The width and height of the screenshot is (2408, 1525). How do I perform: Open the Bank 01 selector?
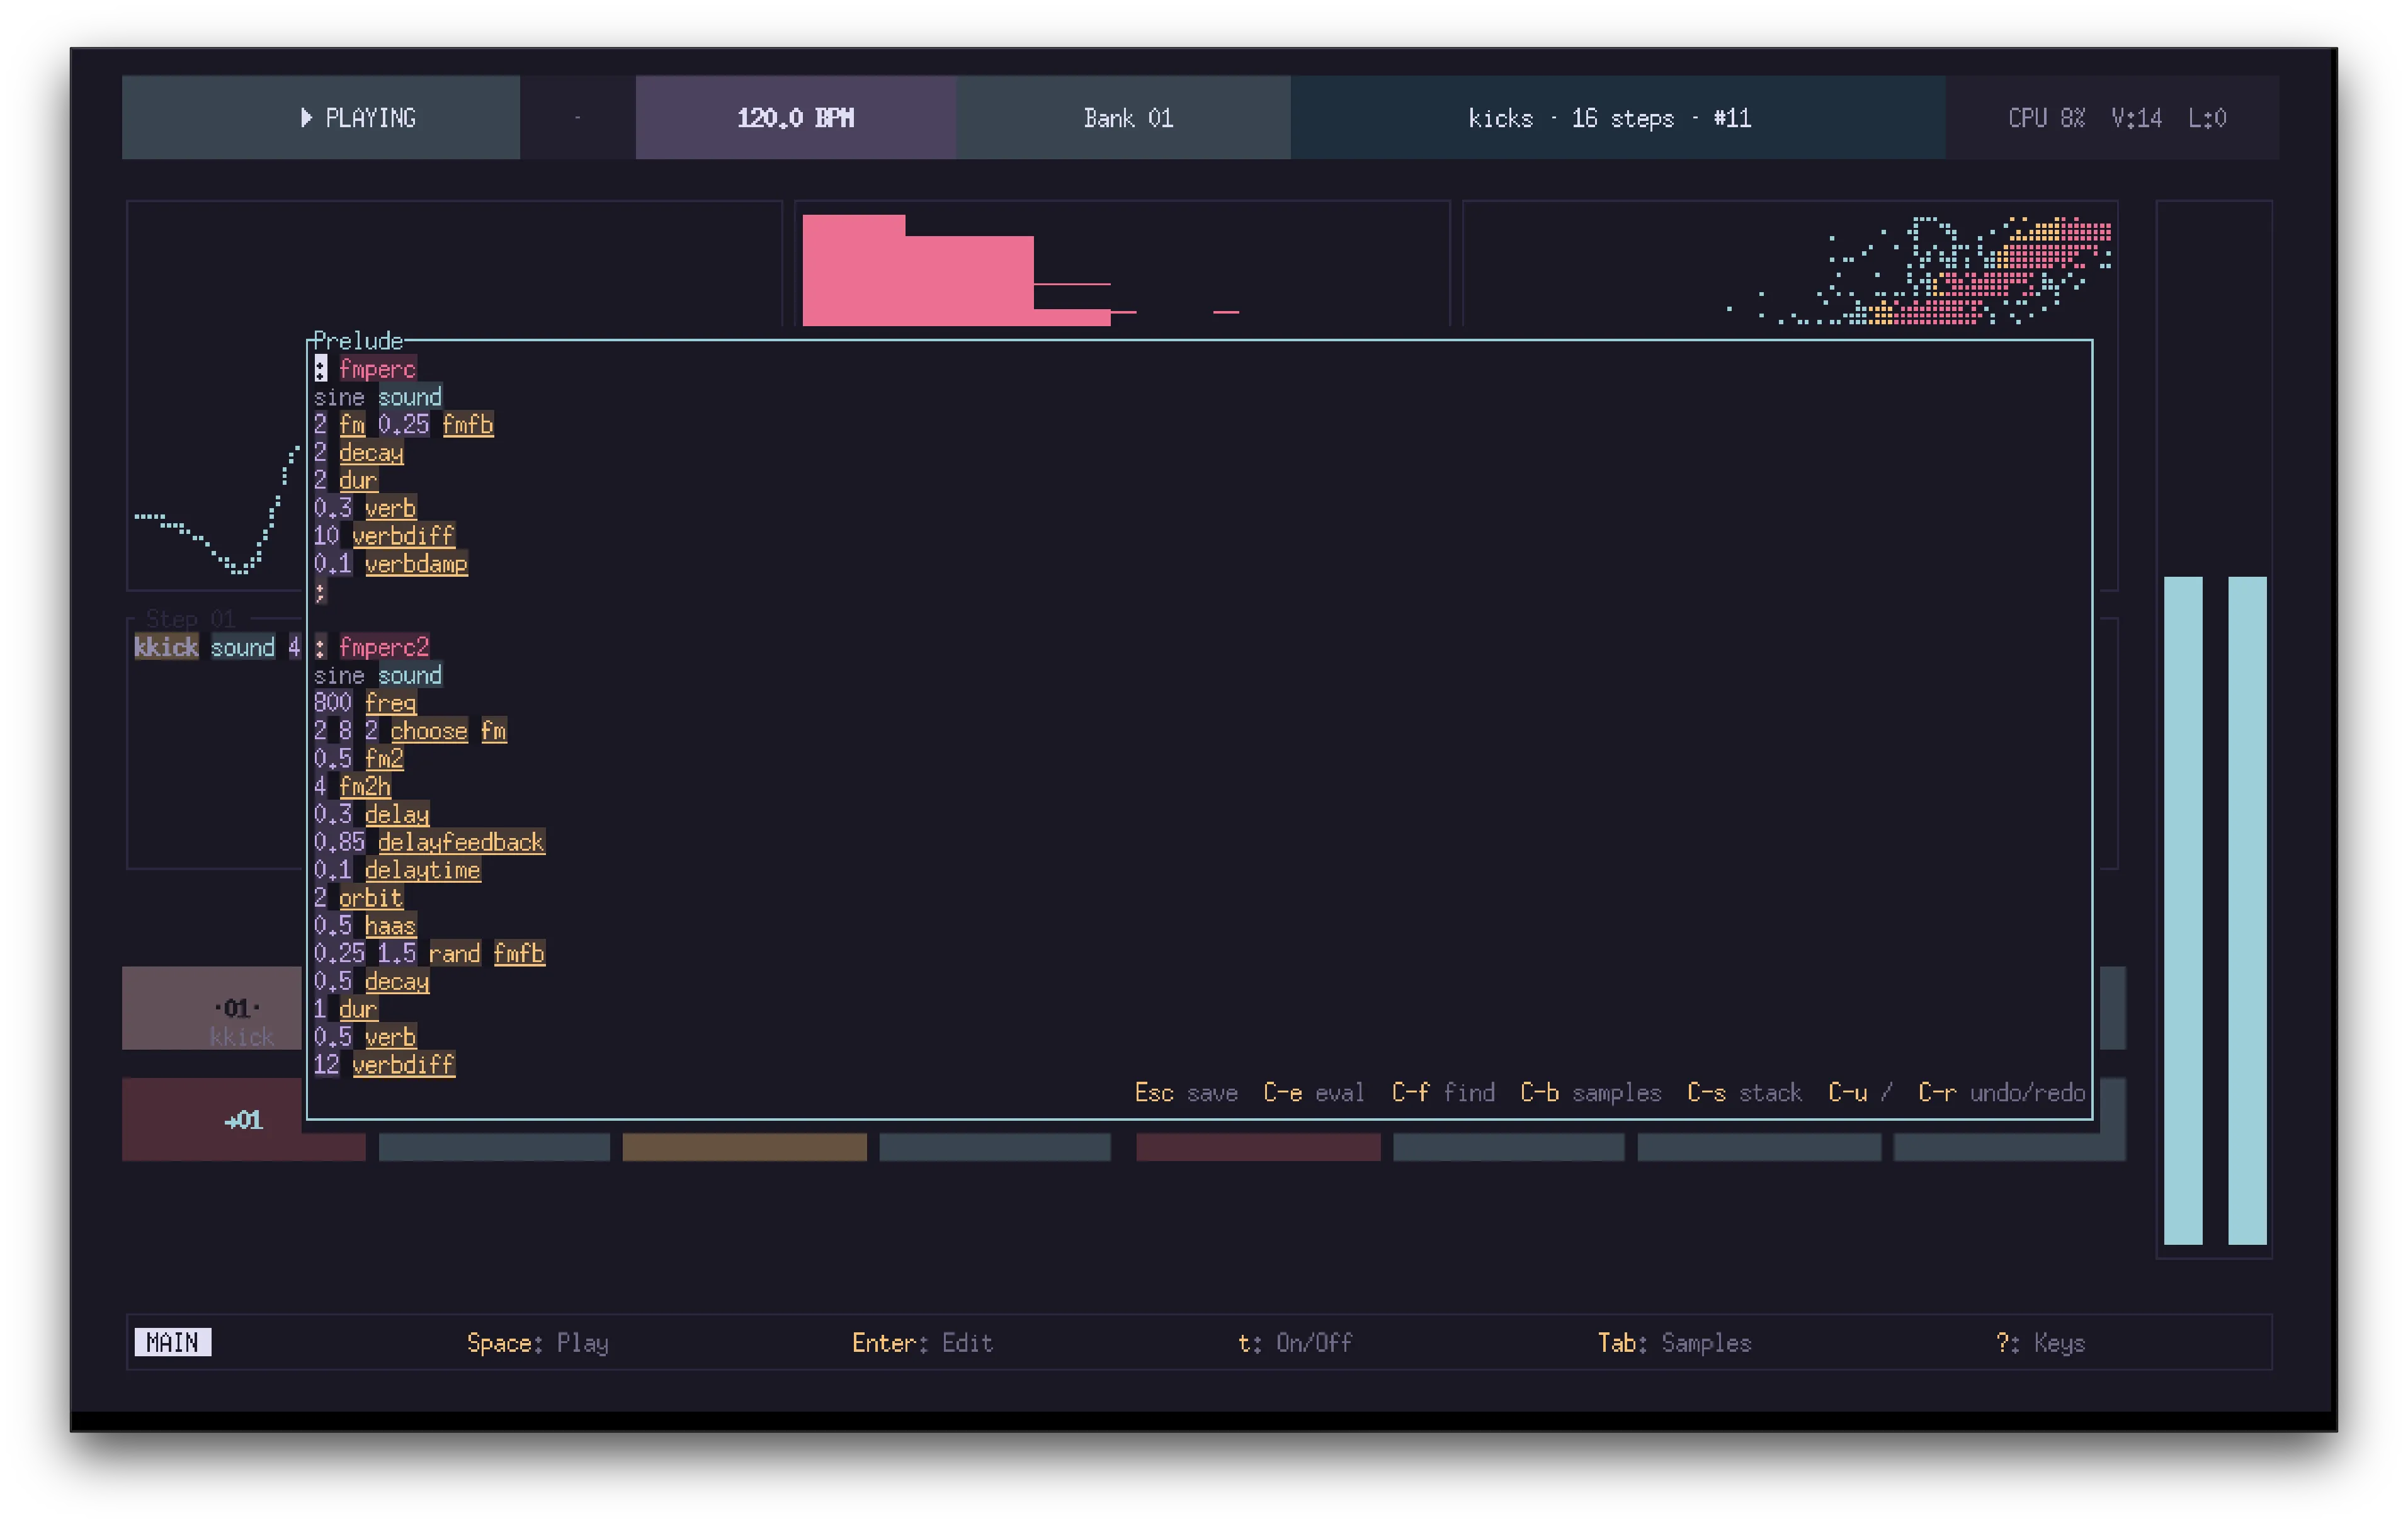coord(1128,118)
